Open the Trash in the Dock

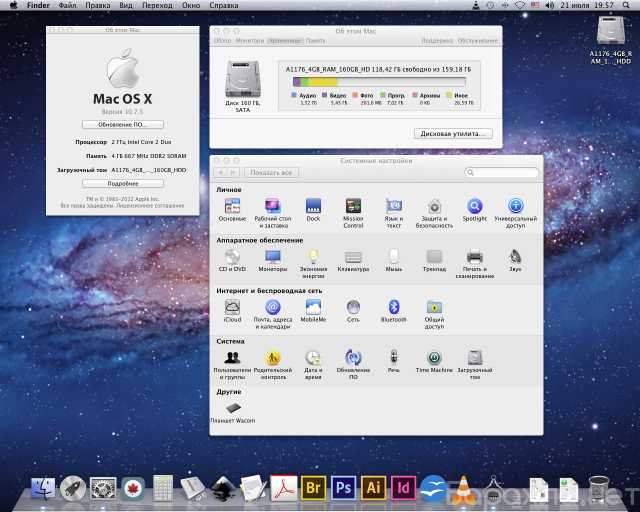[599, 488]
